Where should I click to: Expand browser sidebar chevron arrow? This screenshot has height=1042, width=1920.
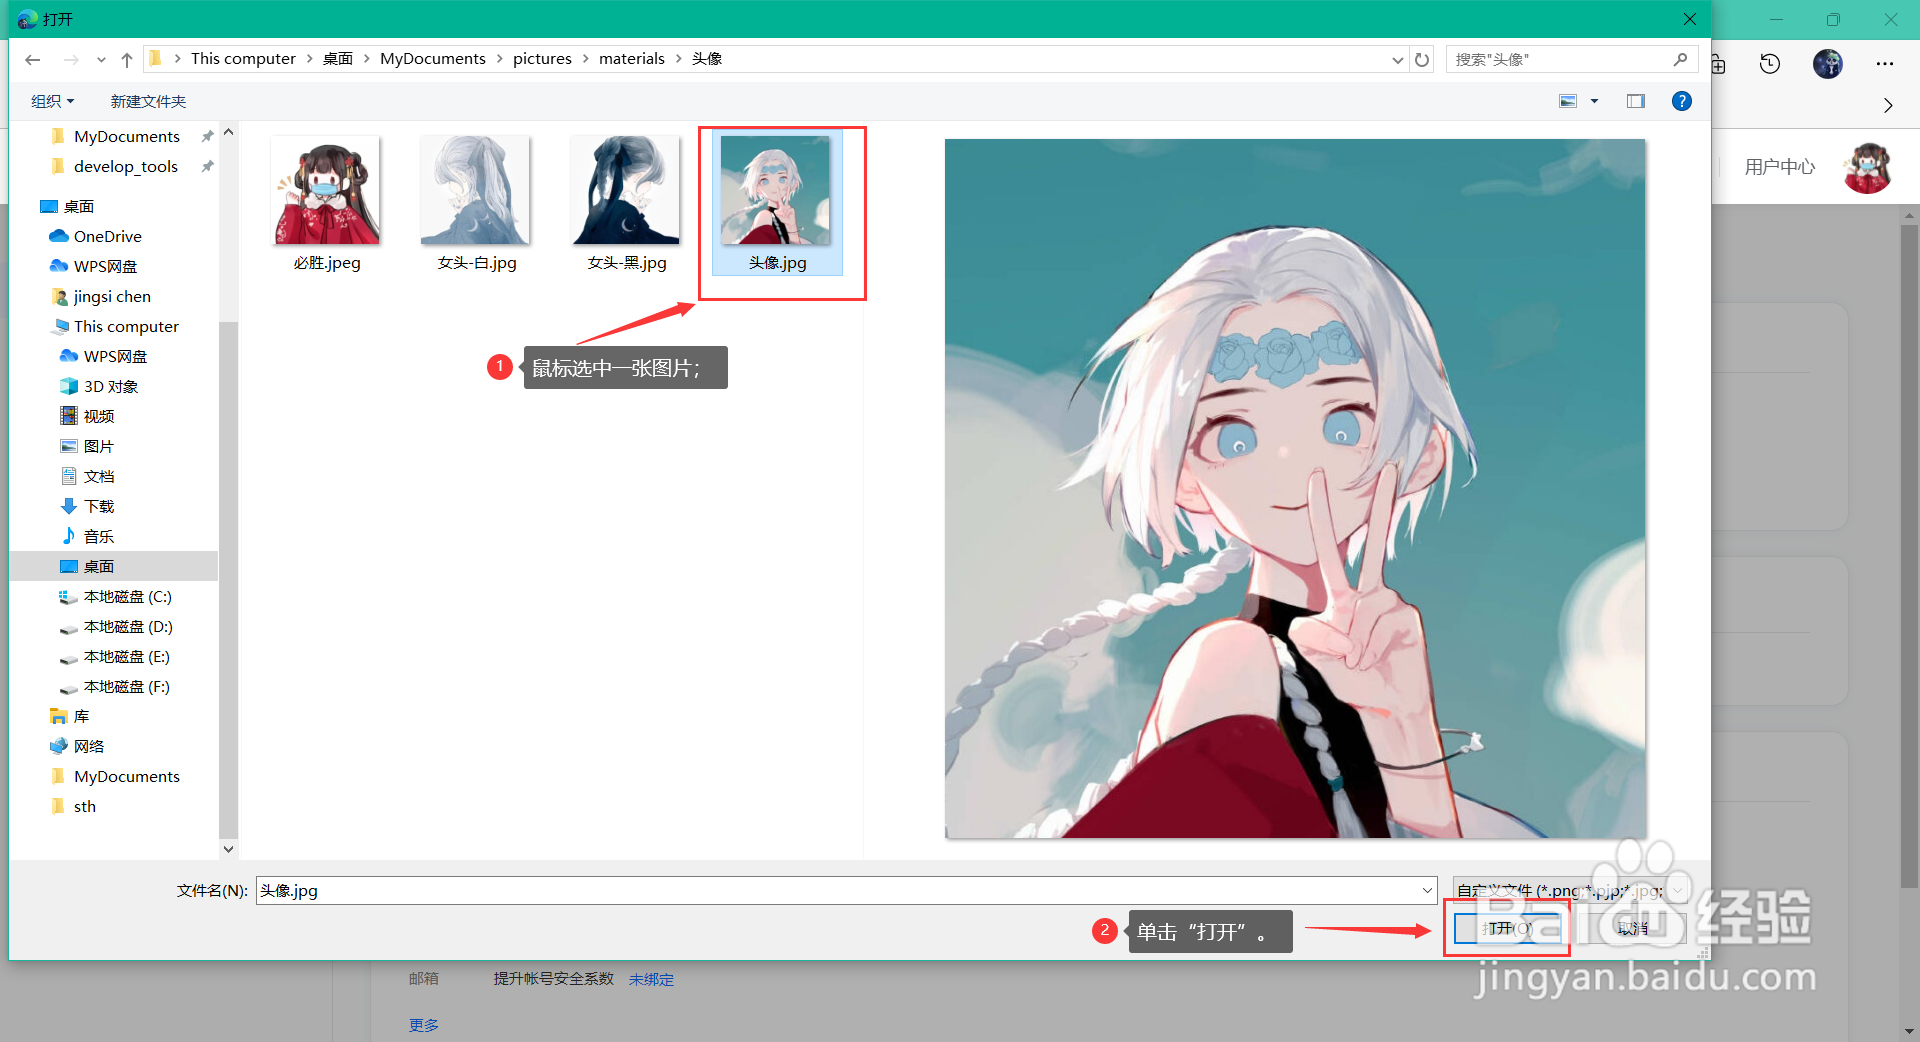click(x=1888, y=105)
